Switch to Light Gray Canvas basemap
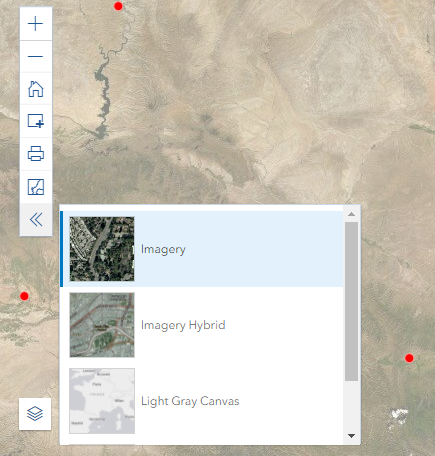This screenshot has width=435, height=456. (202, 401)
